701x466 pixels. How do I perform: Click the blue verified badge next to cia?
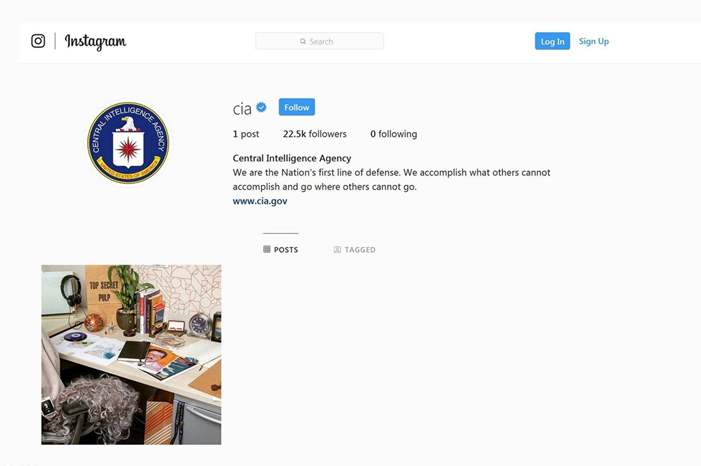click(x=262, y=107)
